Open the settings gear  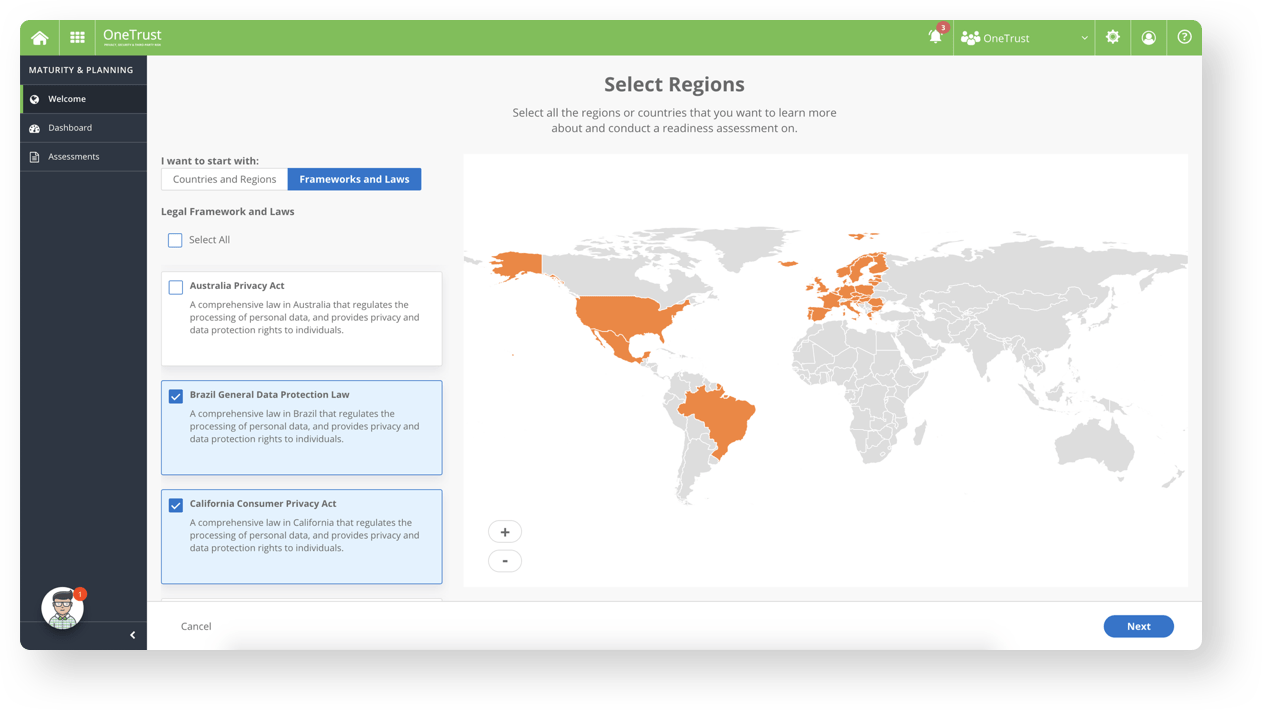pos(1112,38)
